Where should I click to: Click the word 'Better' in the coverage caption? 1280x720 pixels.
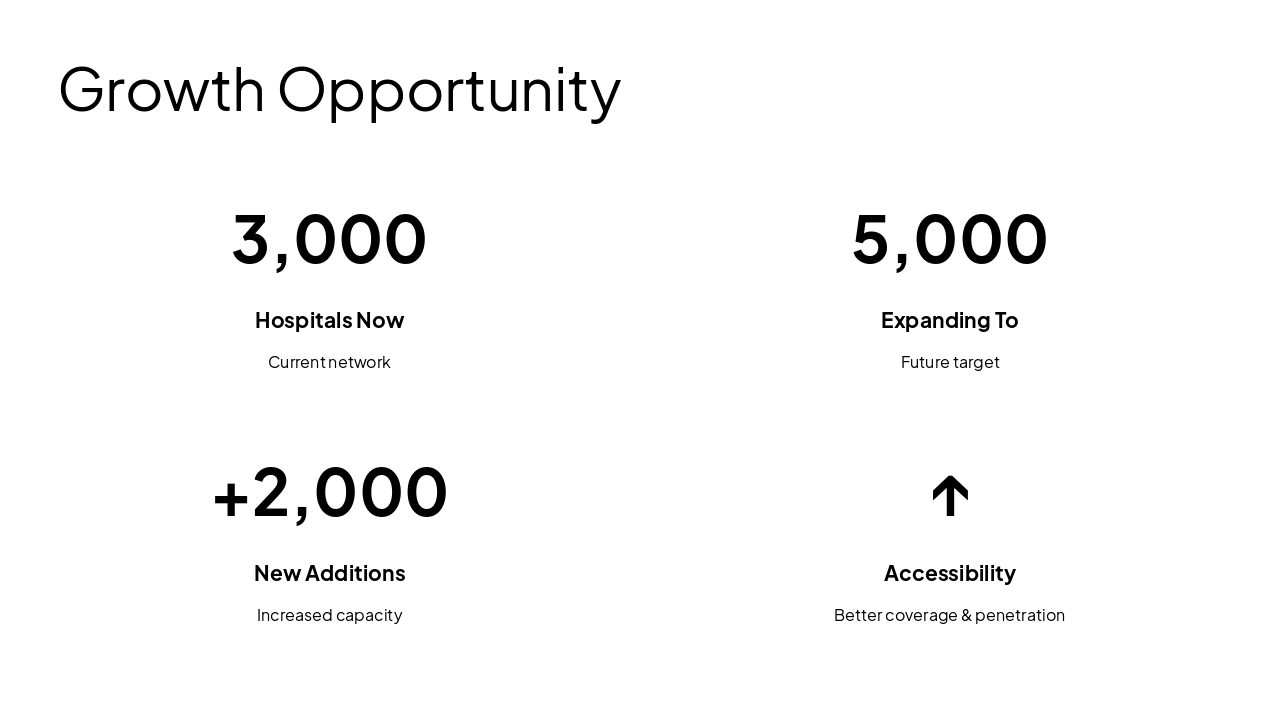tap(858, 615)
